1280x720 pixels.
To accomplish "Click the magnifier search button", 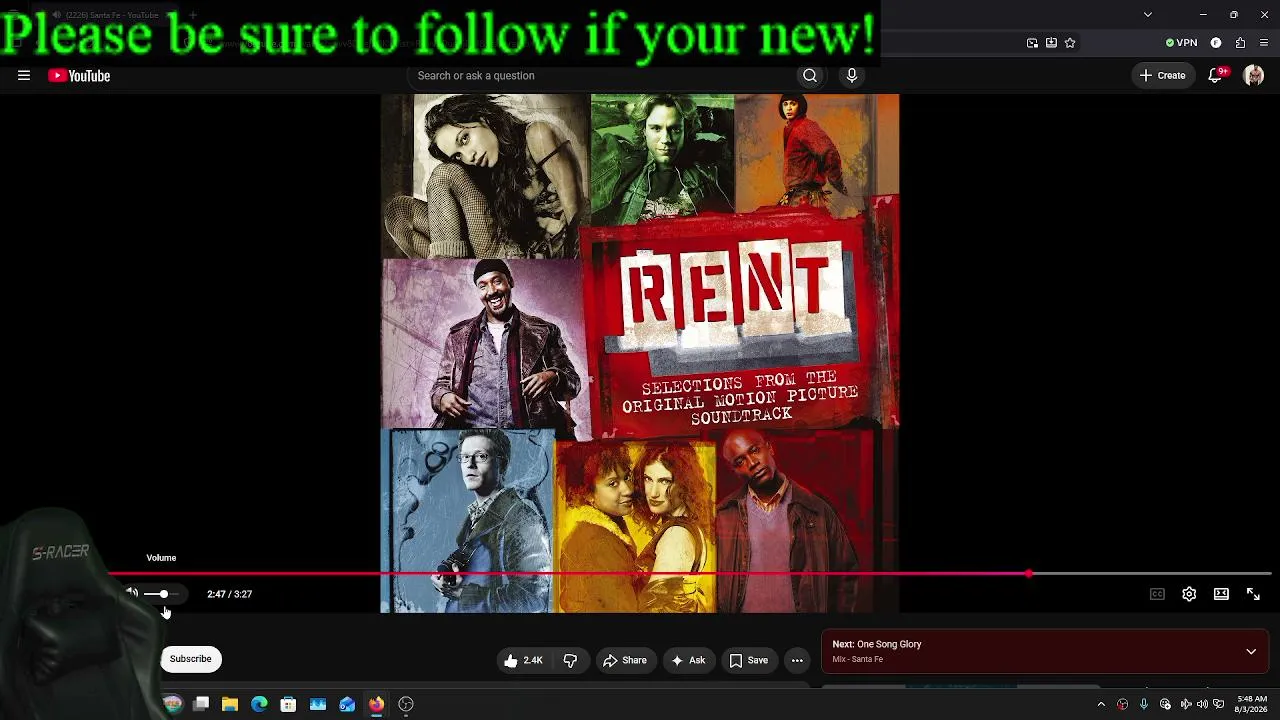I will [x=810, y=76].
